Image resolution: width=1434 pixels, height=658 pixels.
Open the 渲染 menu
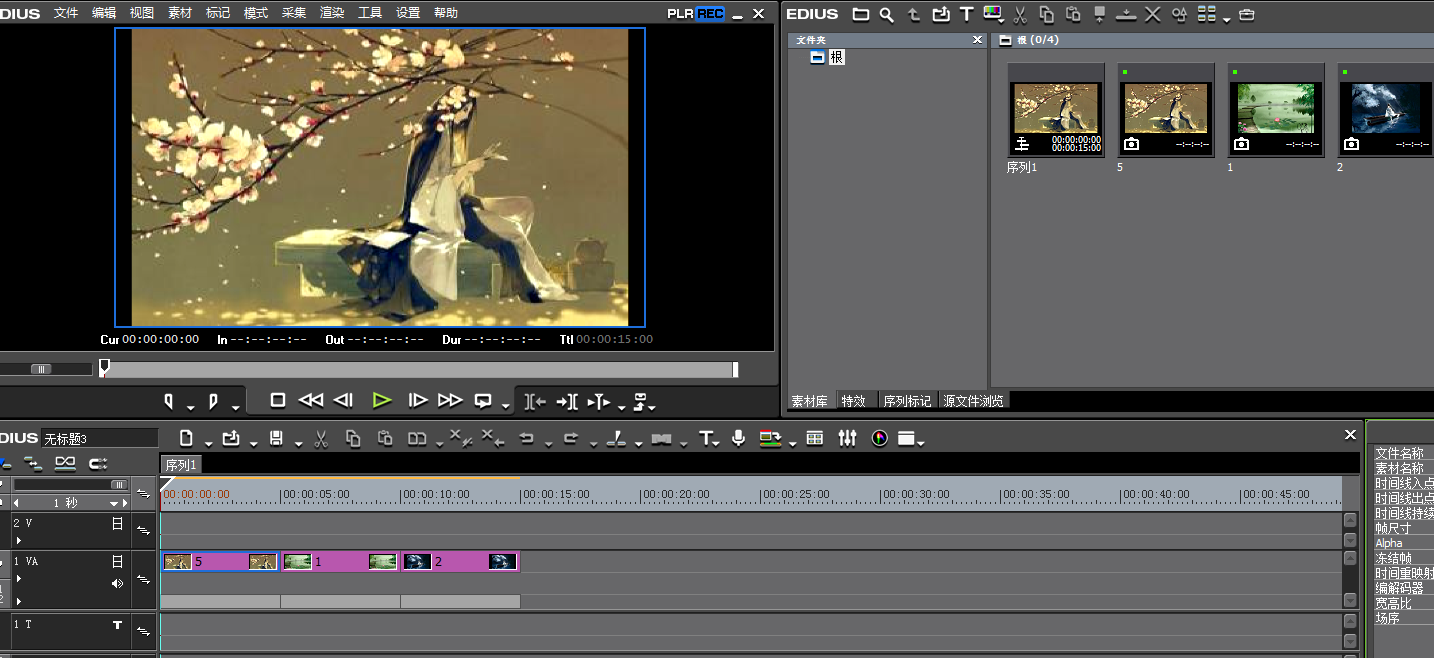click(x=332, y=13)
